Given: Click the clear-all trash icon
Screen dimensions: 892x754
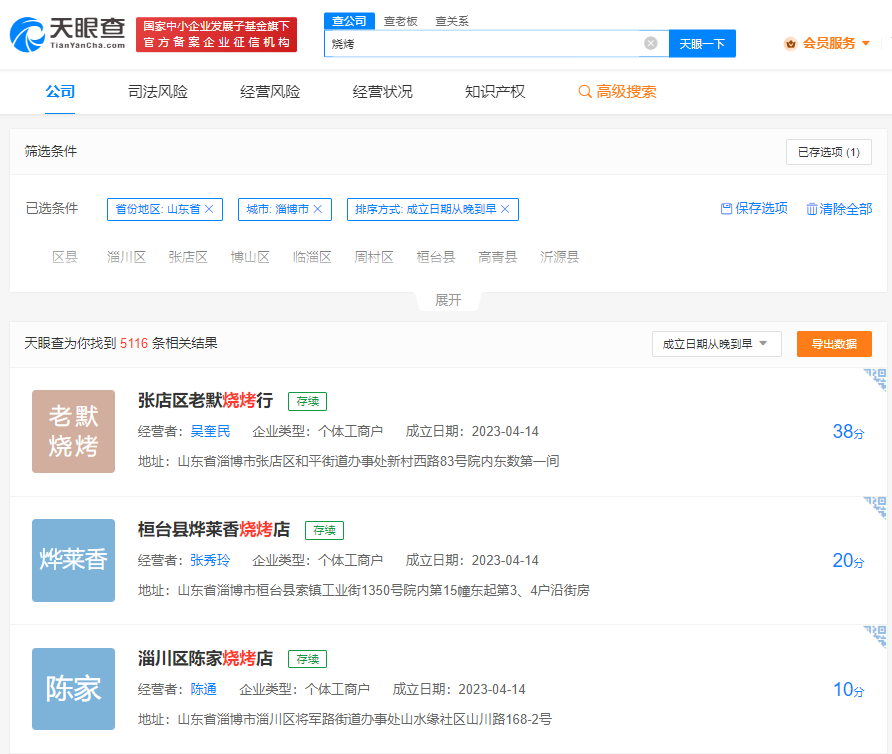Looking at the screenshot, I should (x=812, y=209).
